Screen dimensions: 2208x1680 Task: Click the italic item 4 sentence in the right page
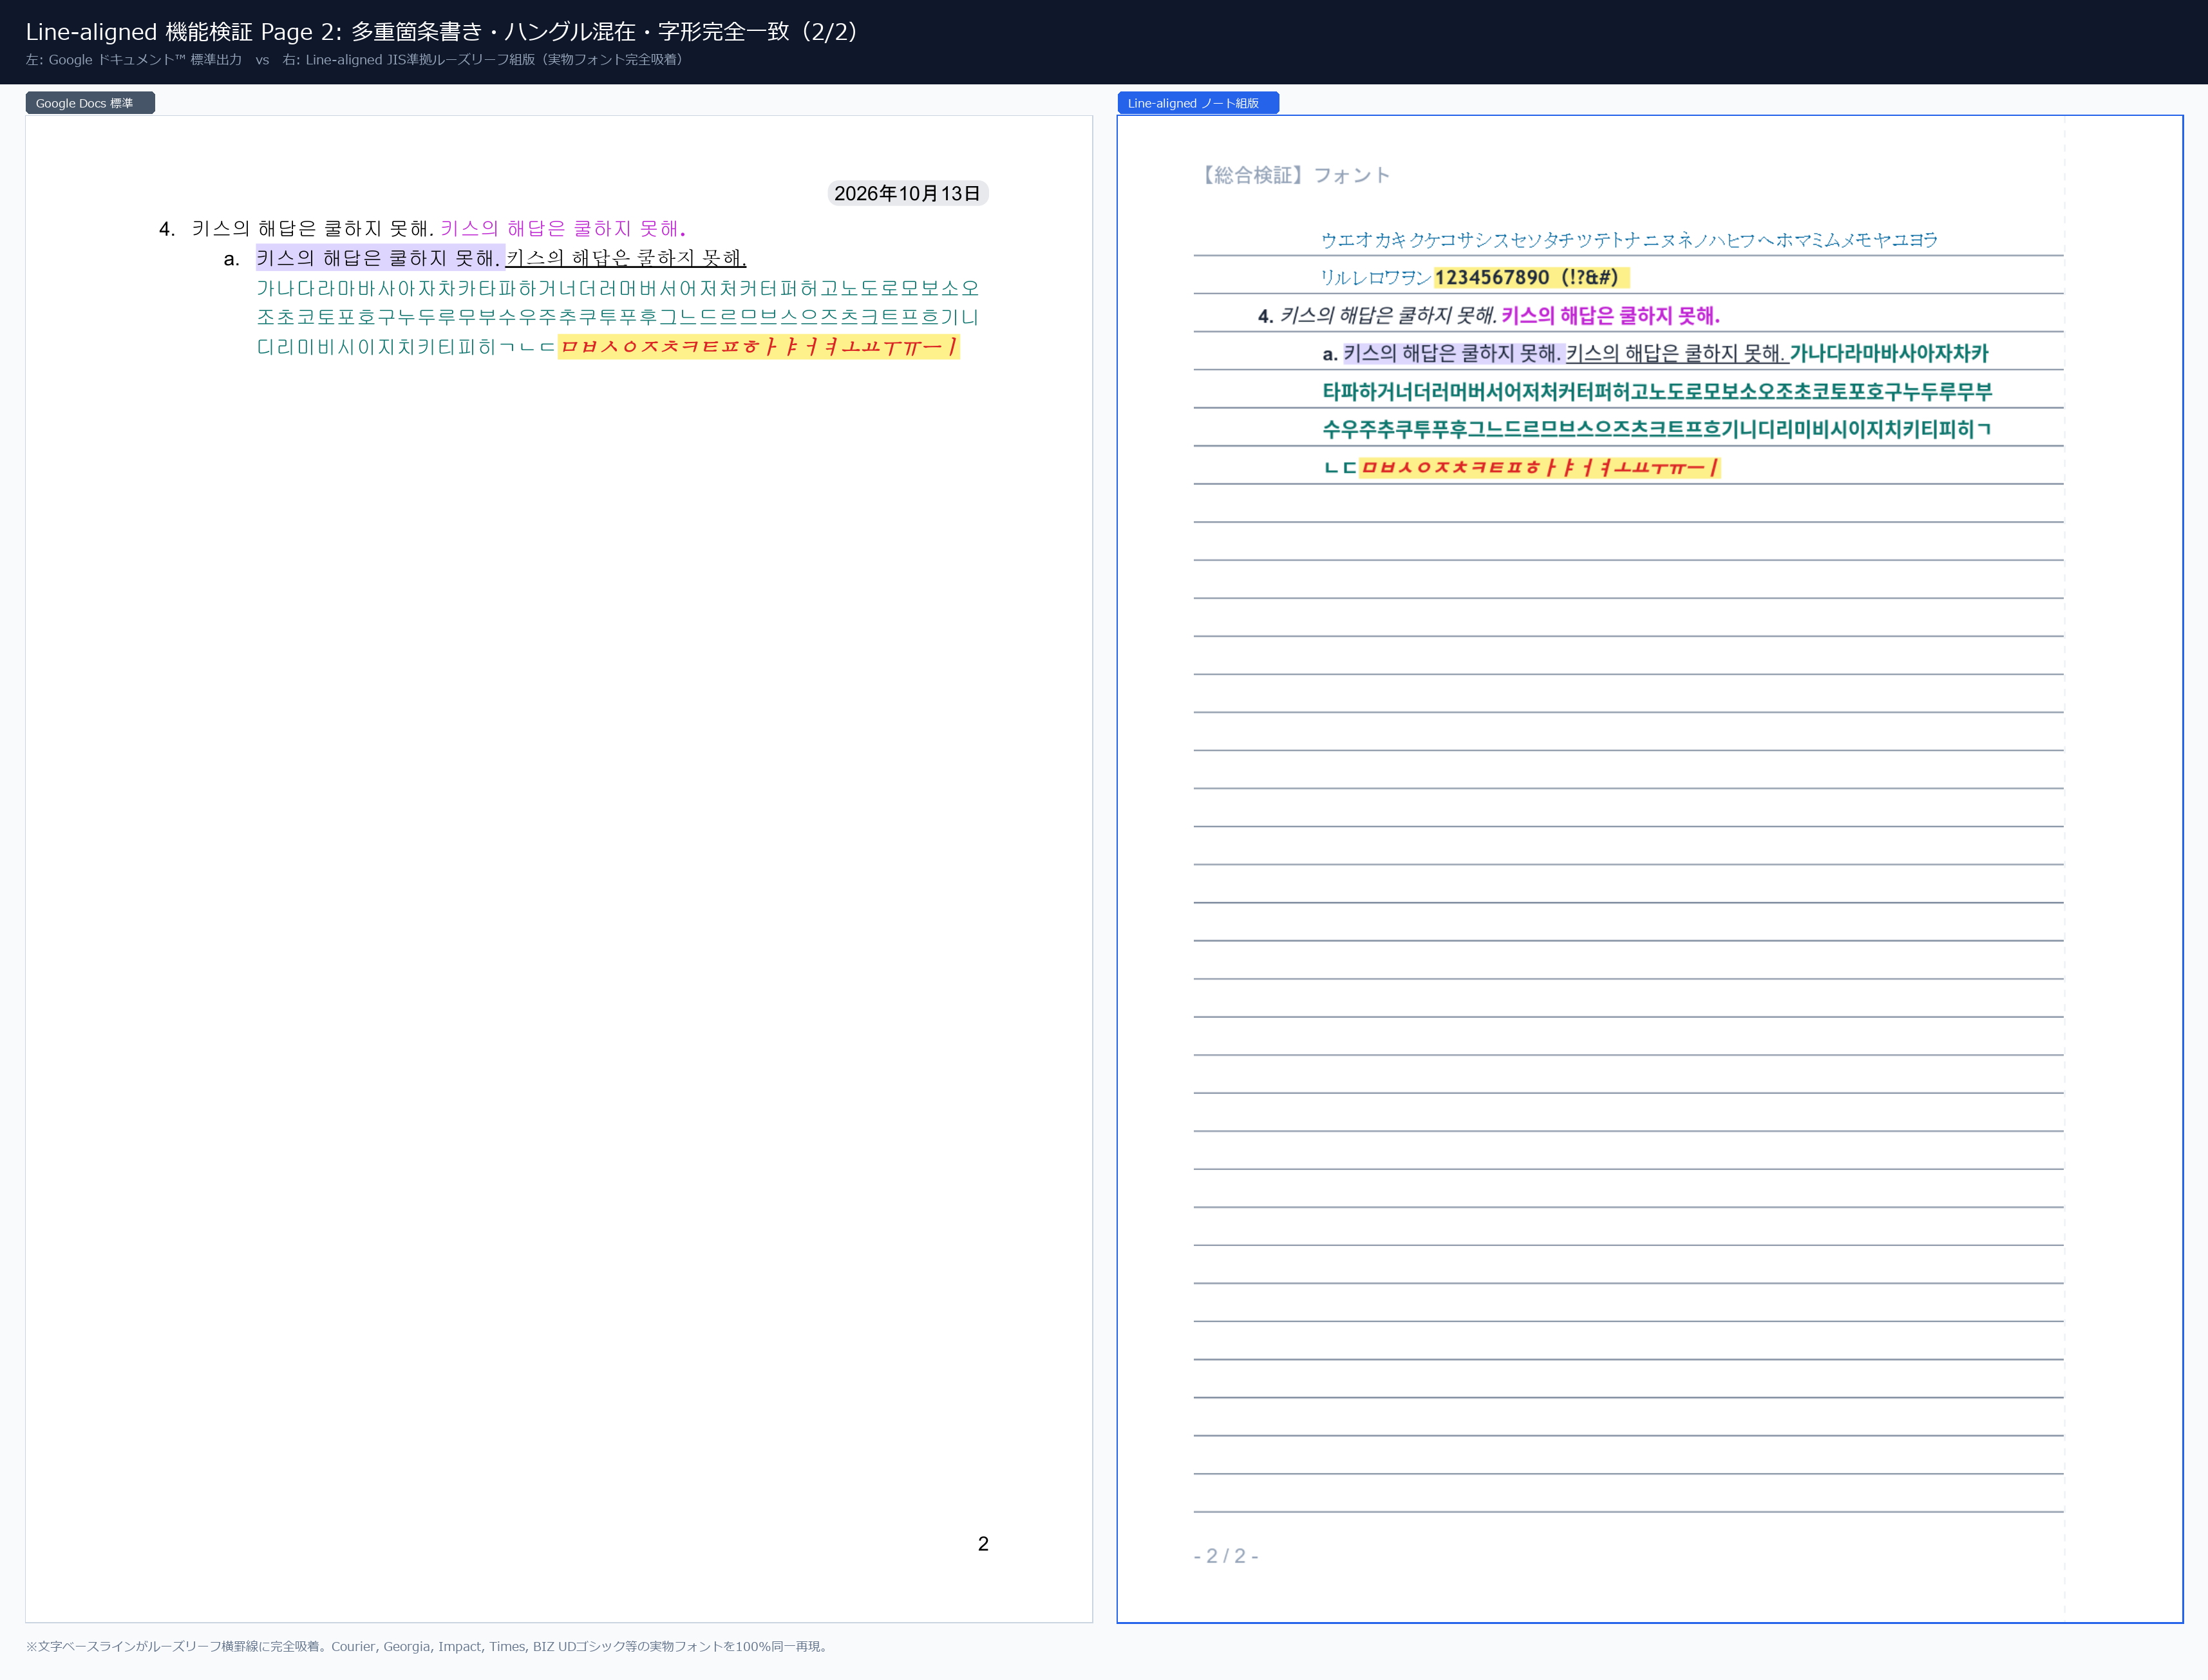(x=1388, y=316)
